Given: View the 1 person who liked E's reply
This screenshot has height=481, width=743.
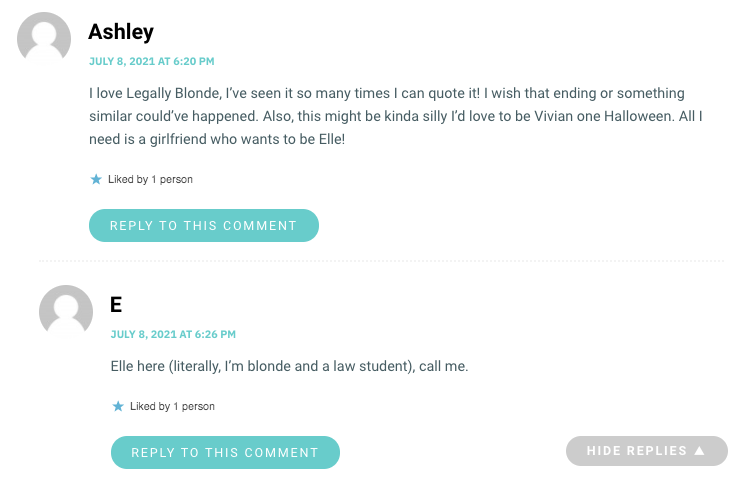Looking at the screenshot, I should [194, 406].
